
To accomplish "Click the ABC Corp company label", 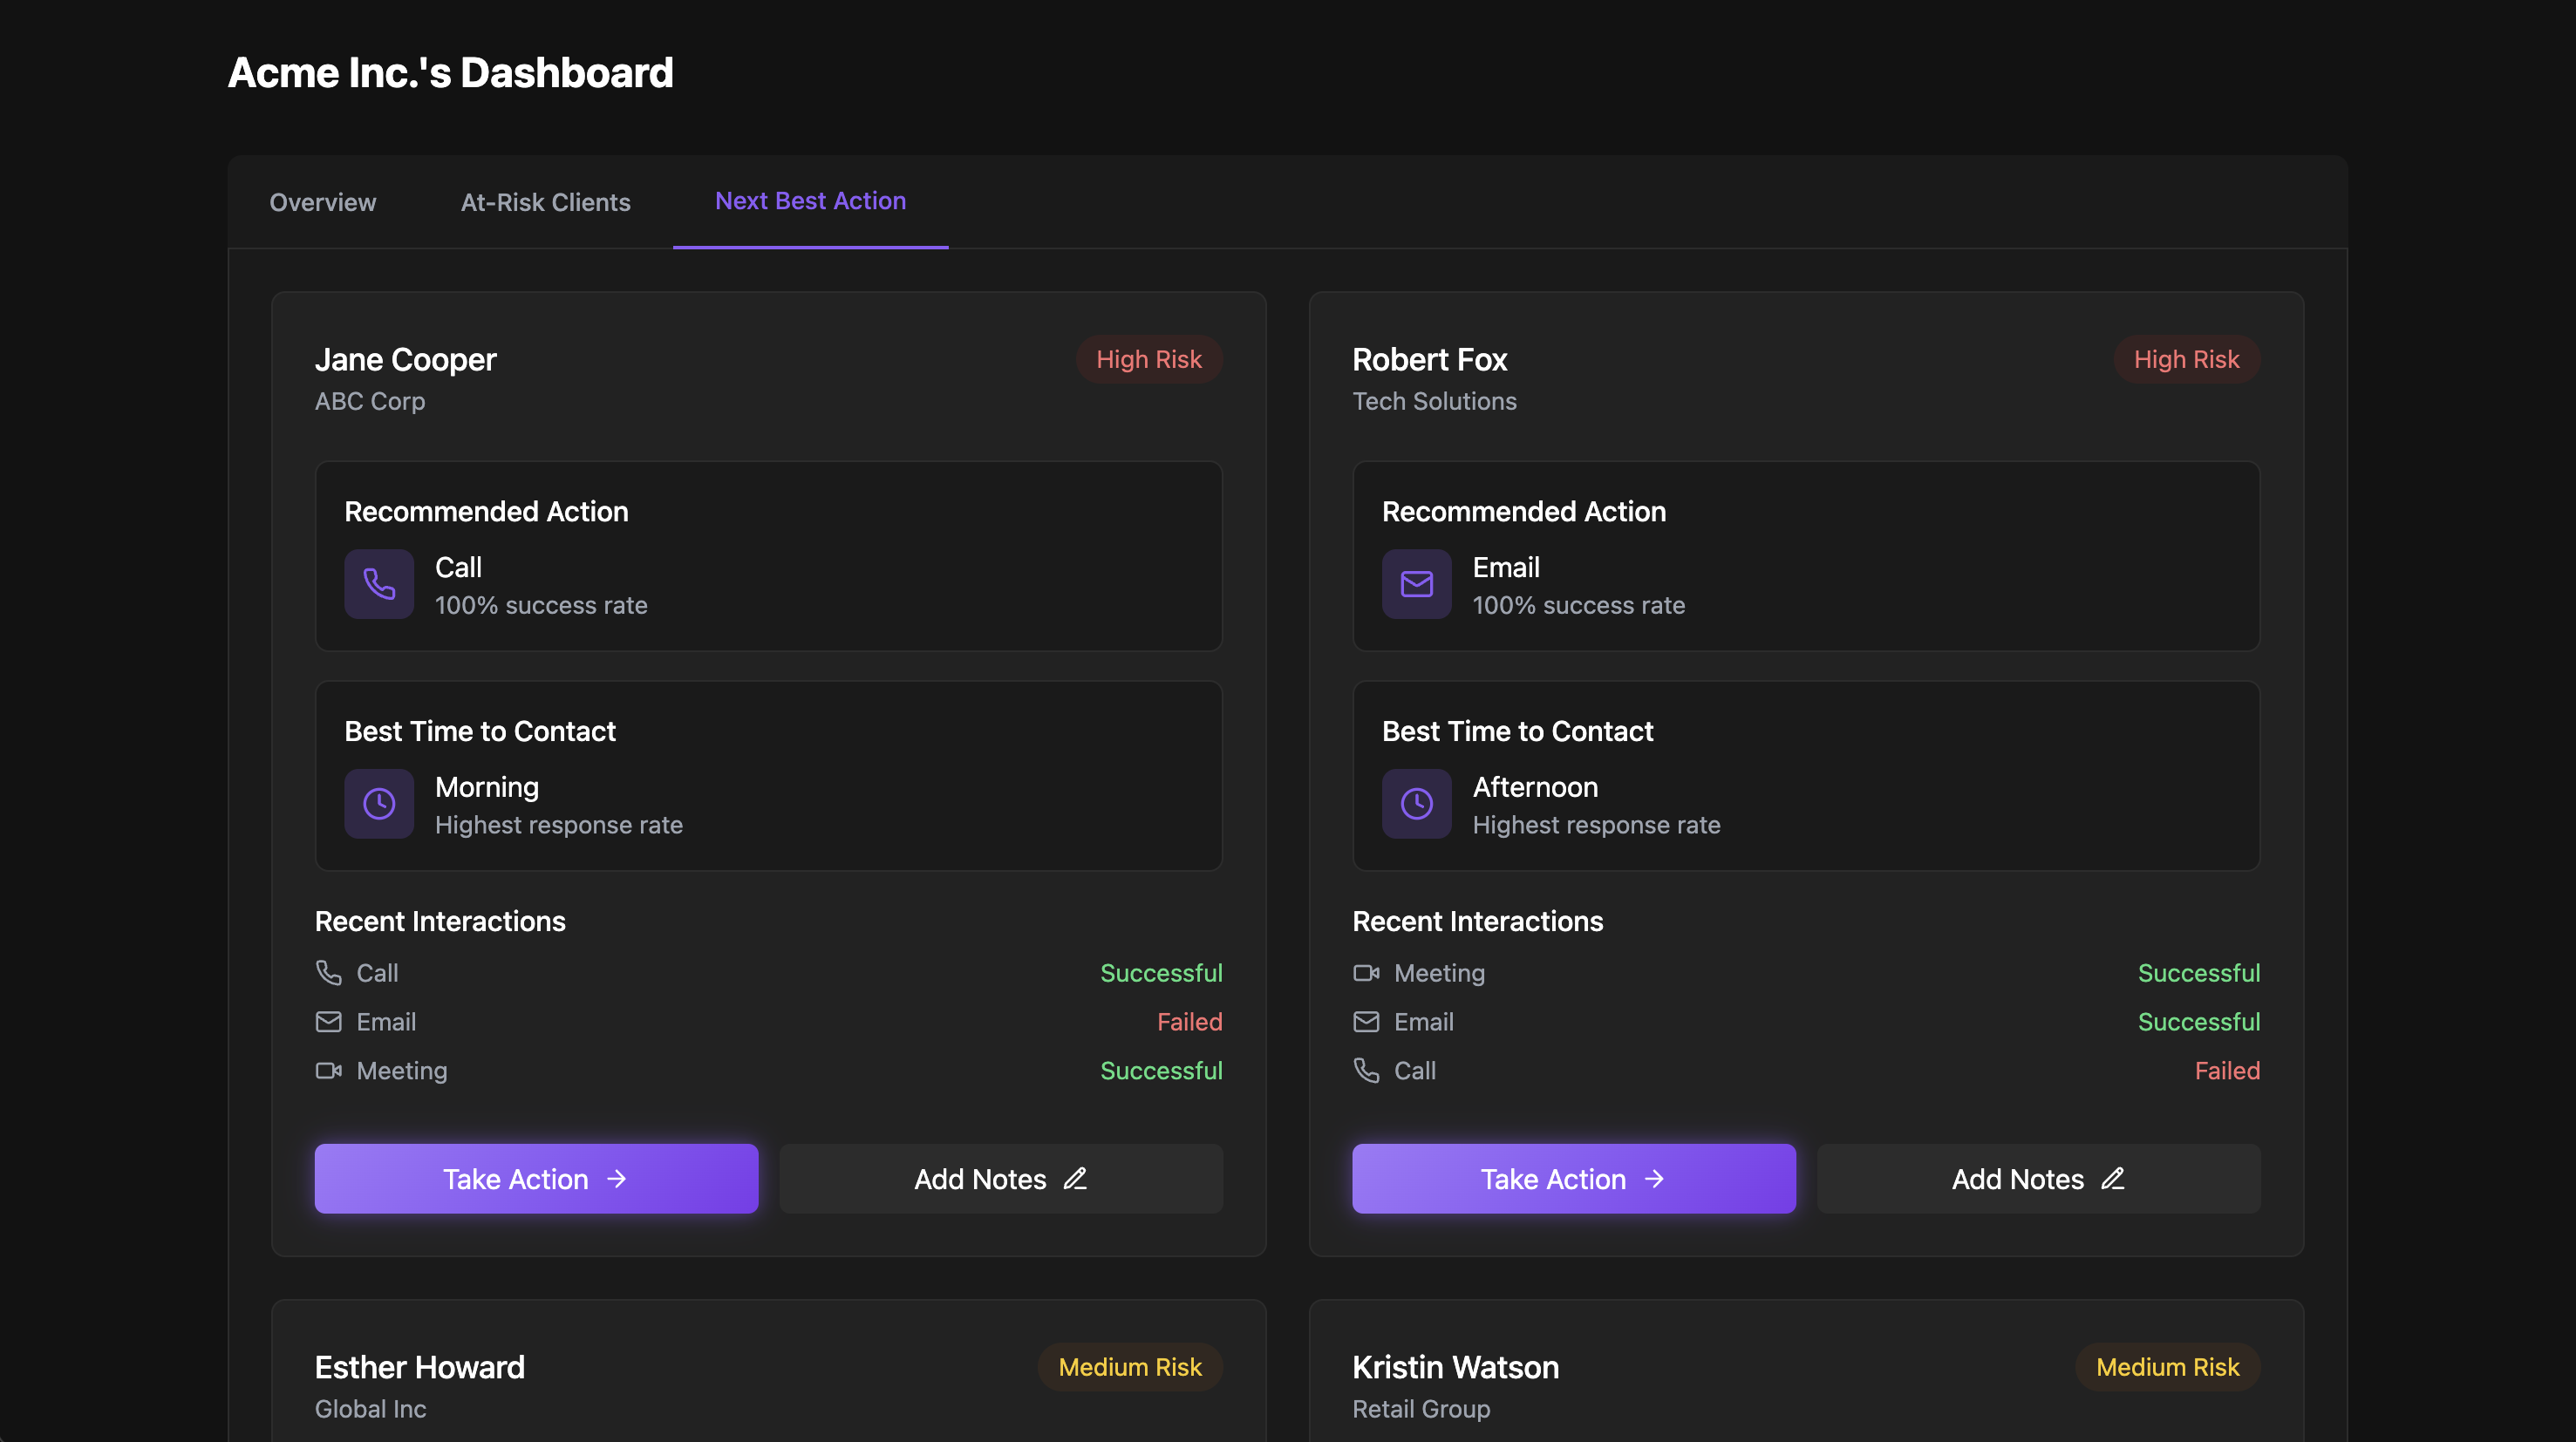I will pyautogui.click(x=370, y=401).
